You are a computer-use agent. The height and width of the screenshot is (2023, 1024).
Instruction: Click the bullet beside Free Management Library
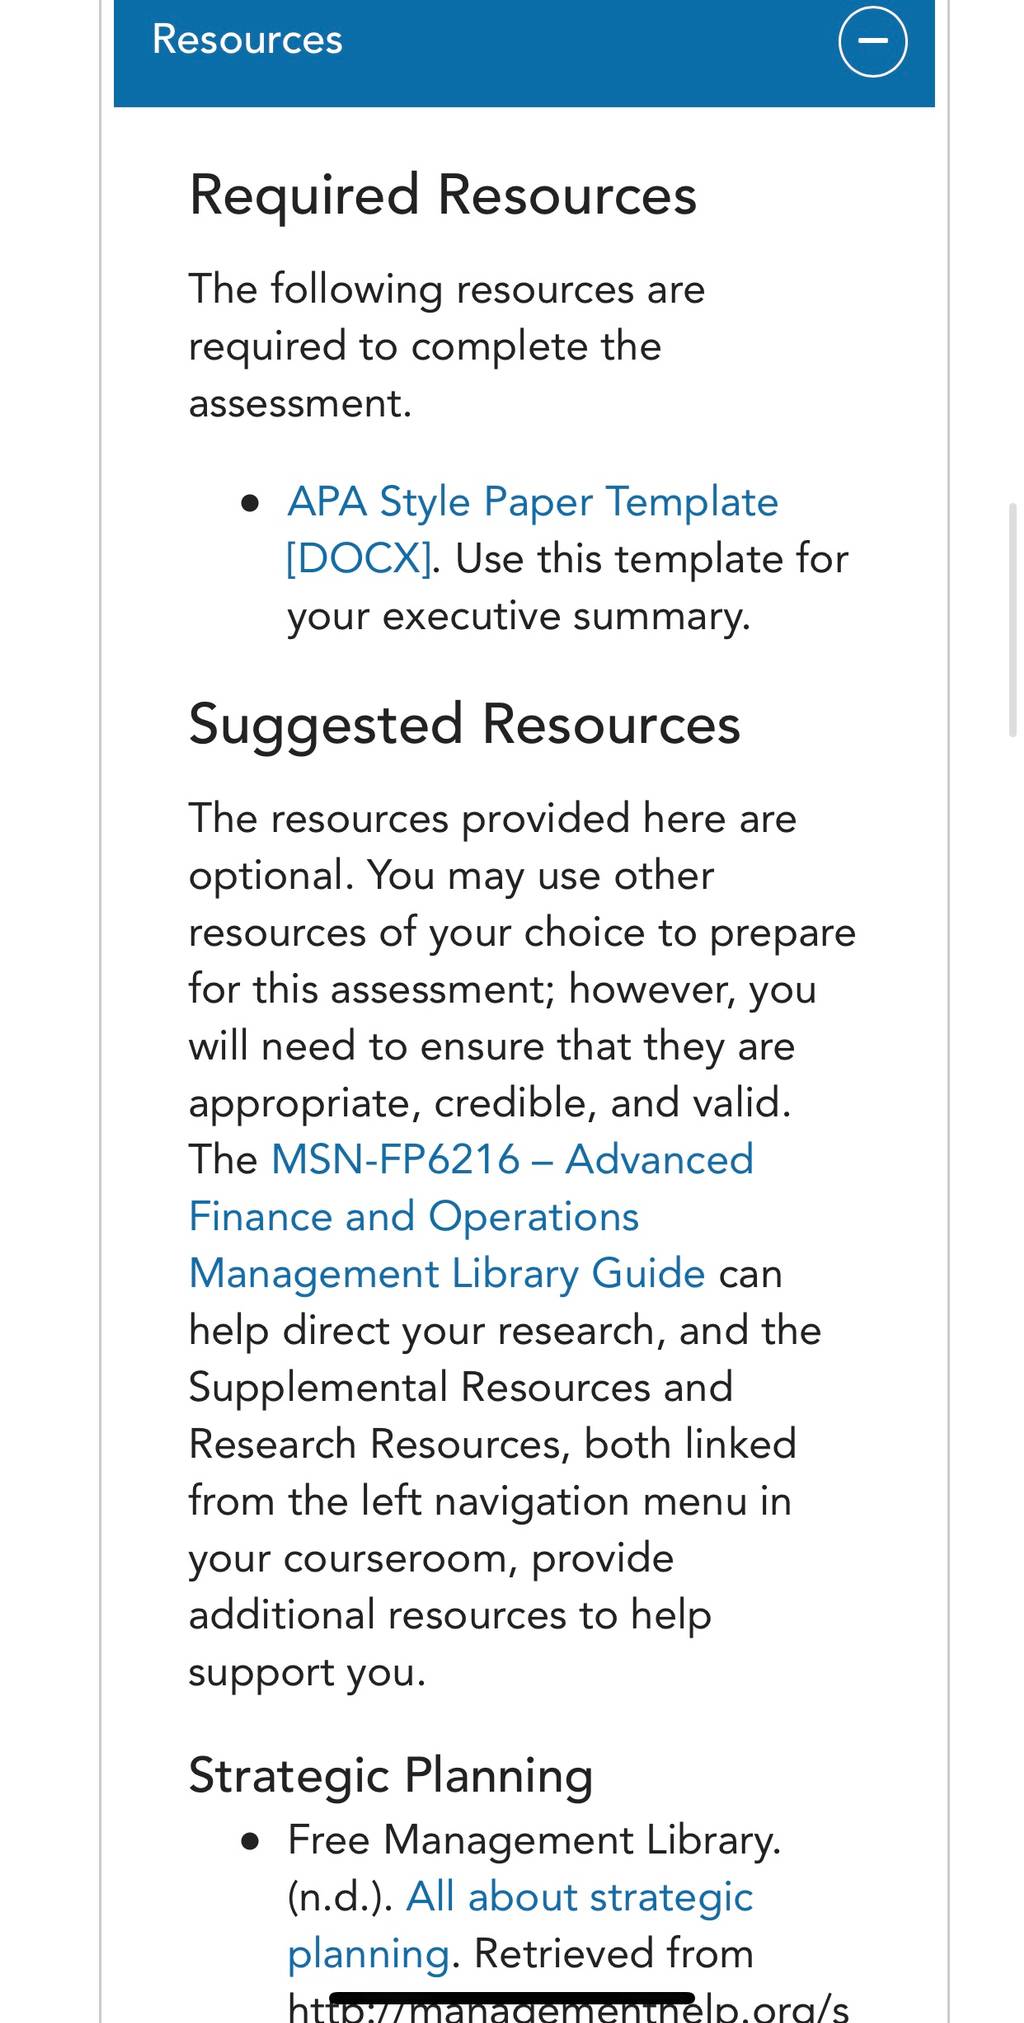tap(250, 1841)
